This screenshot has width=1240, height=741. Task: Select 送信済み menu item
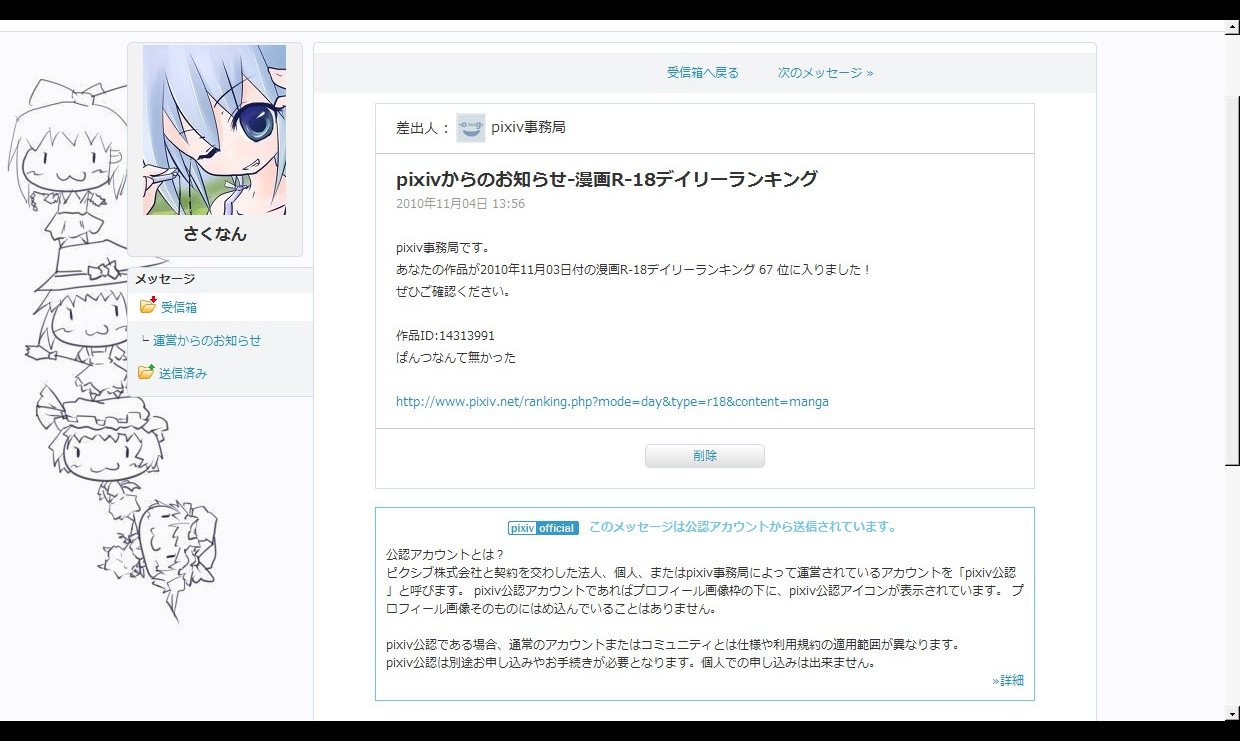[183, 373]
